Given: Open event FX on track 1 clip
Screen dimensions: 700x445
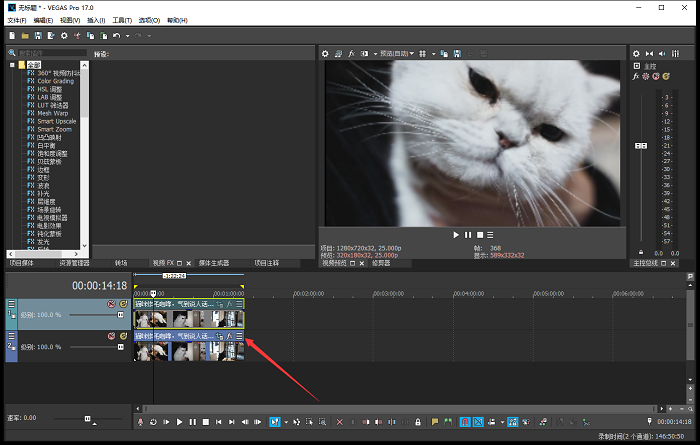Looking at the screenshot, I should [x=228, y=303].
